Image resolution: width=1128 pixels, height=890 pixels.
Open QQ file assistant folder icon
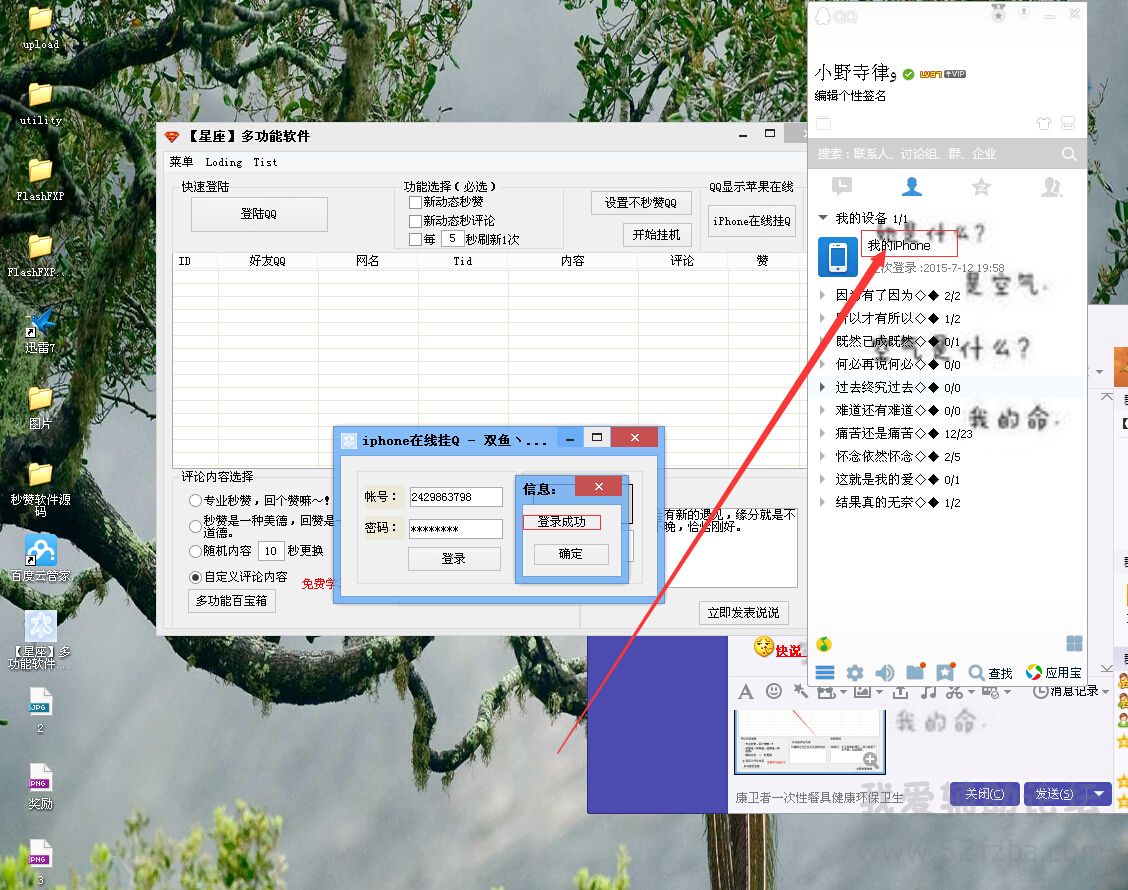point(915,672)
